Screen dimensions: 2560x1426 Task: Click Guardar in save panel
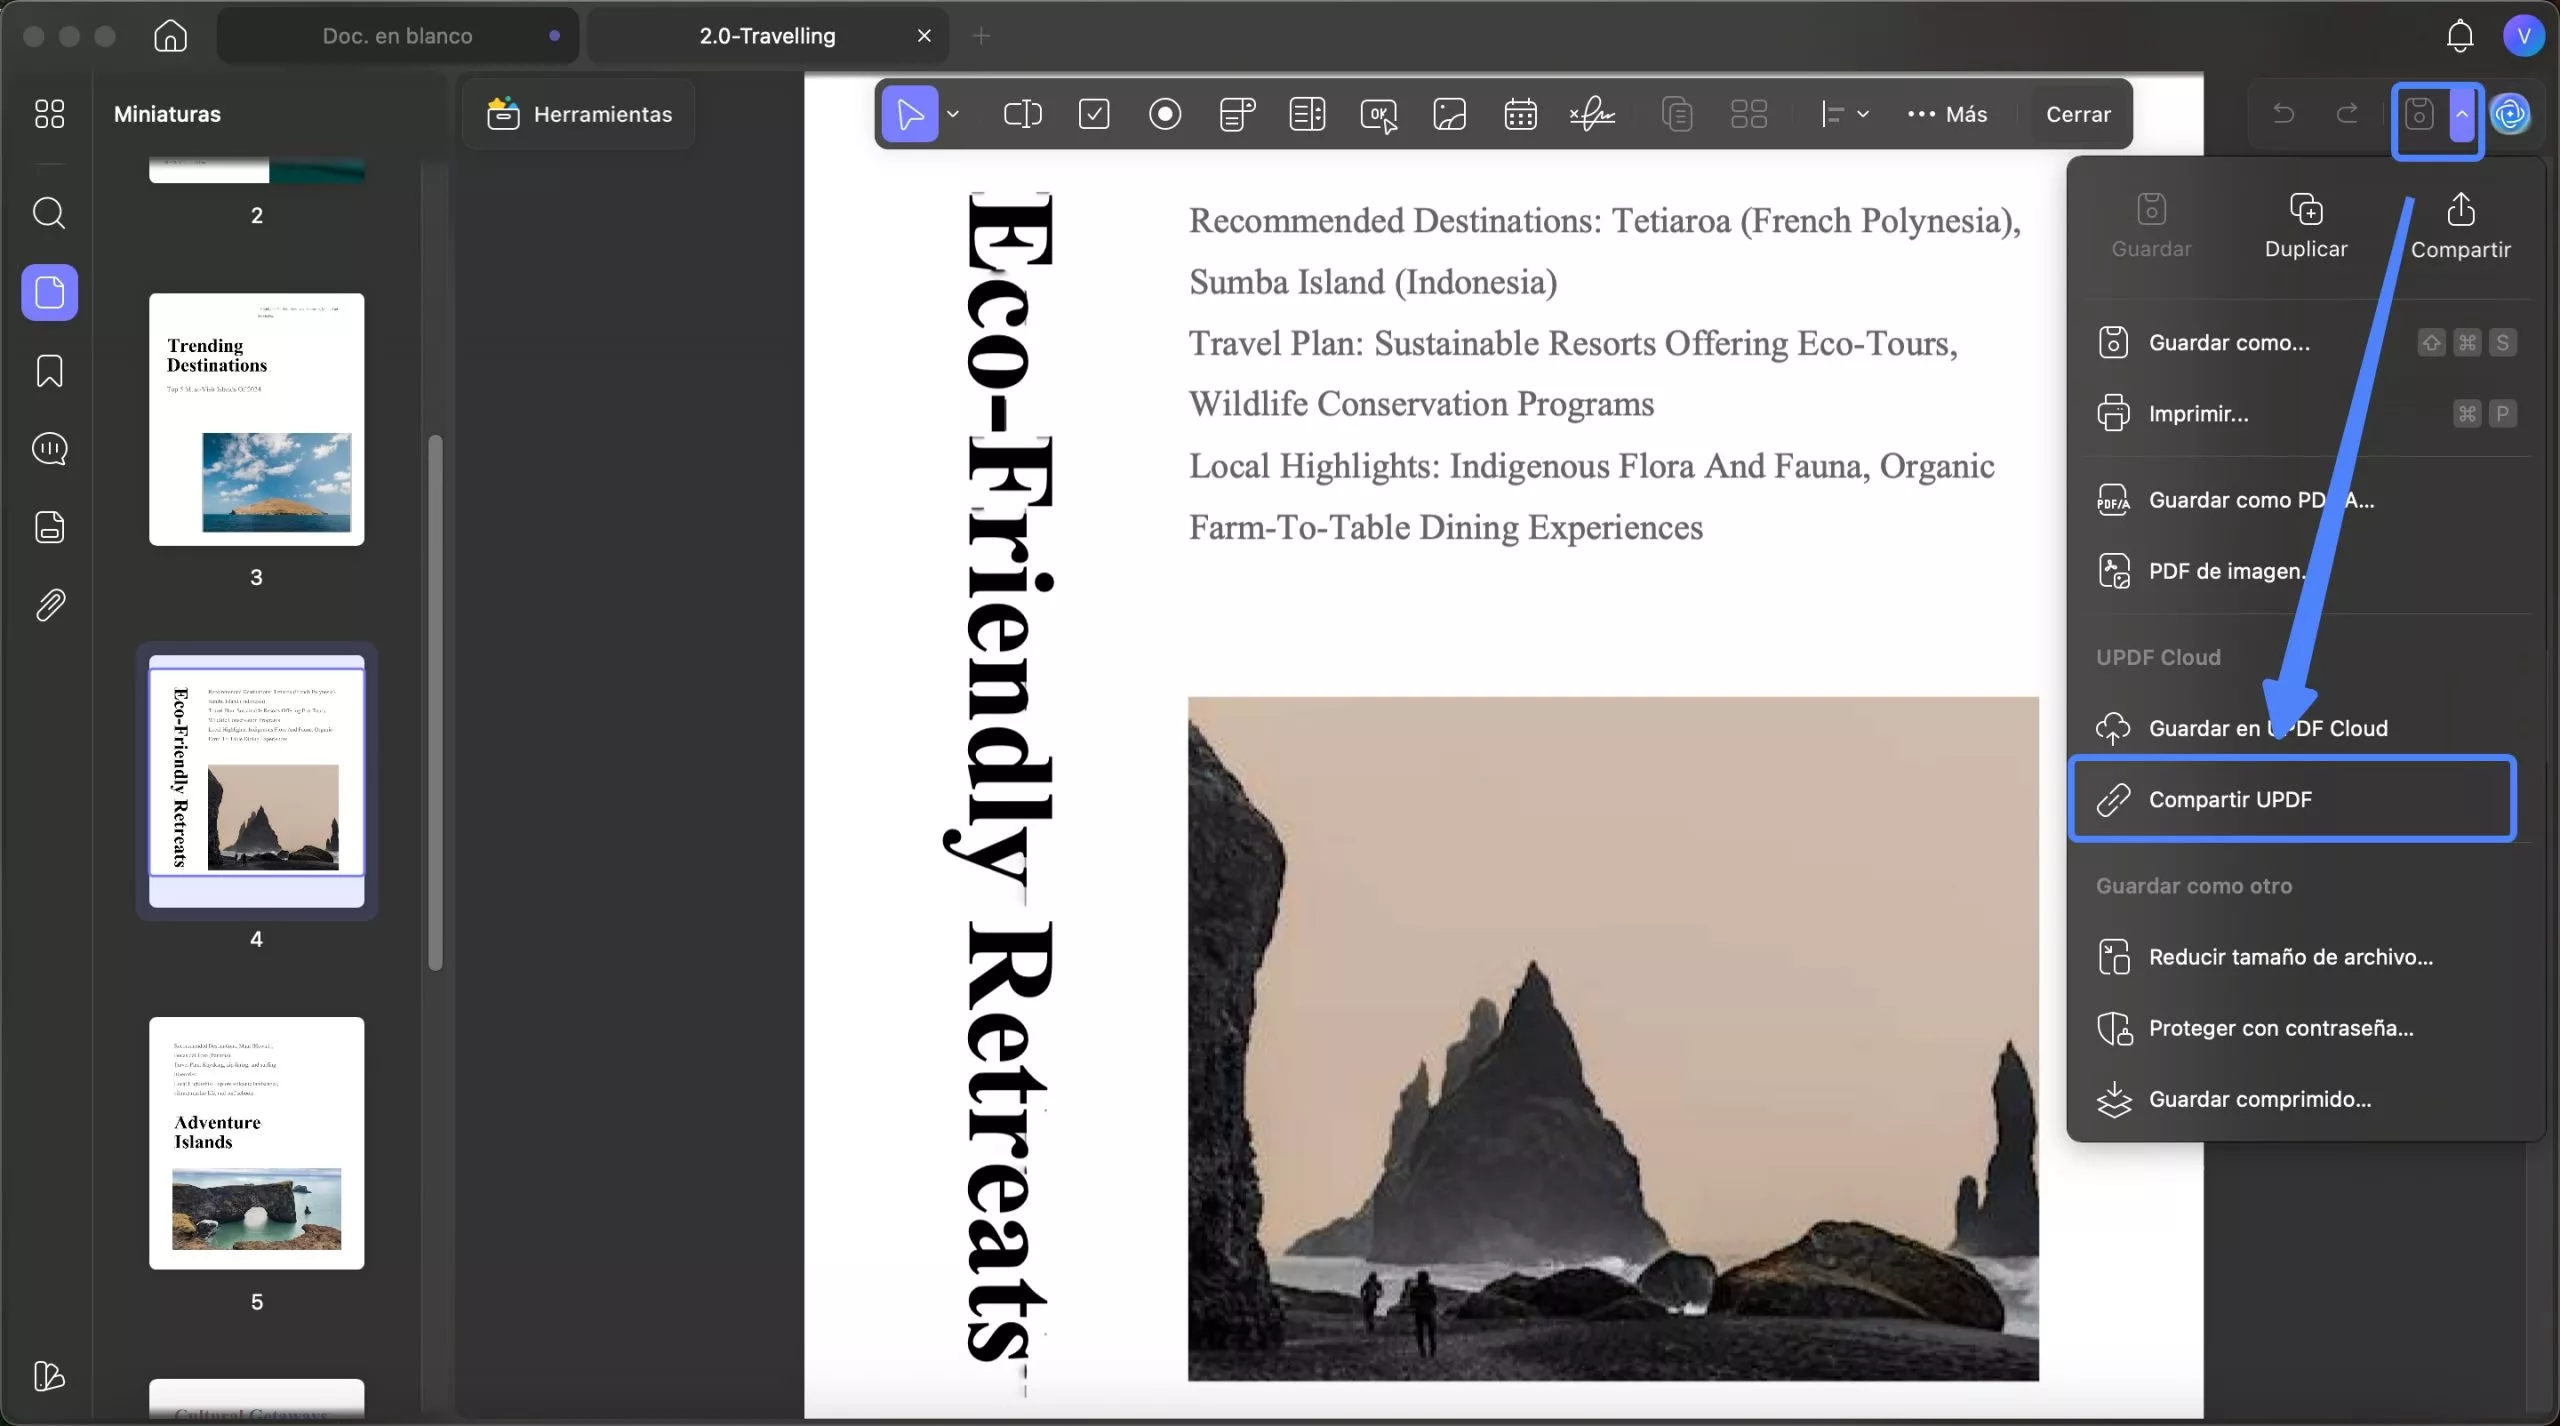click(2151, 226)
